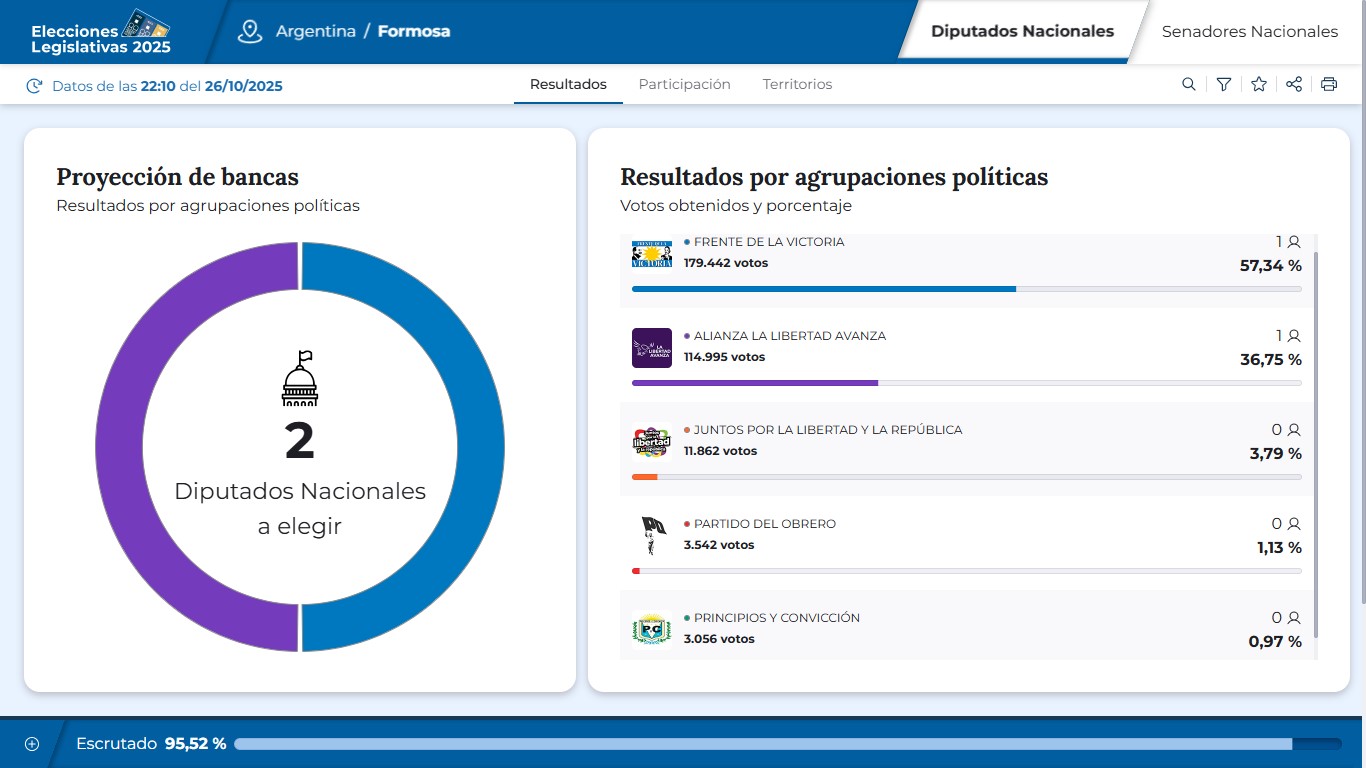This screenshot has width=1366, height=768.
Task: Open the filter funnel icon
Action: coord(1223,85)
